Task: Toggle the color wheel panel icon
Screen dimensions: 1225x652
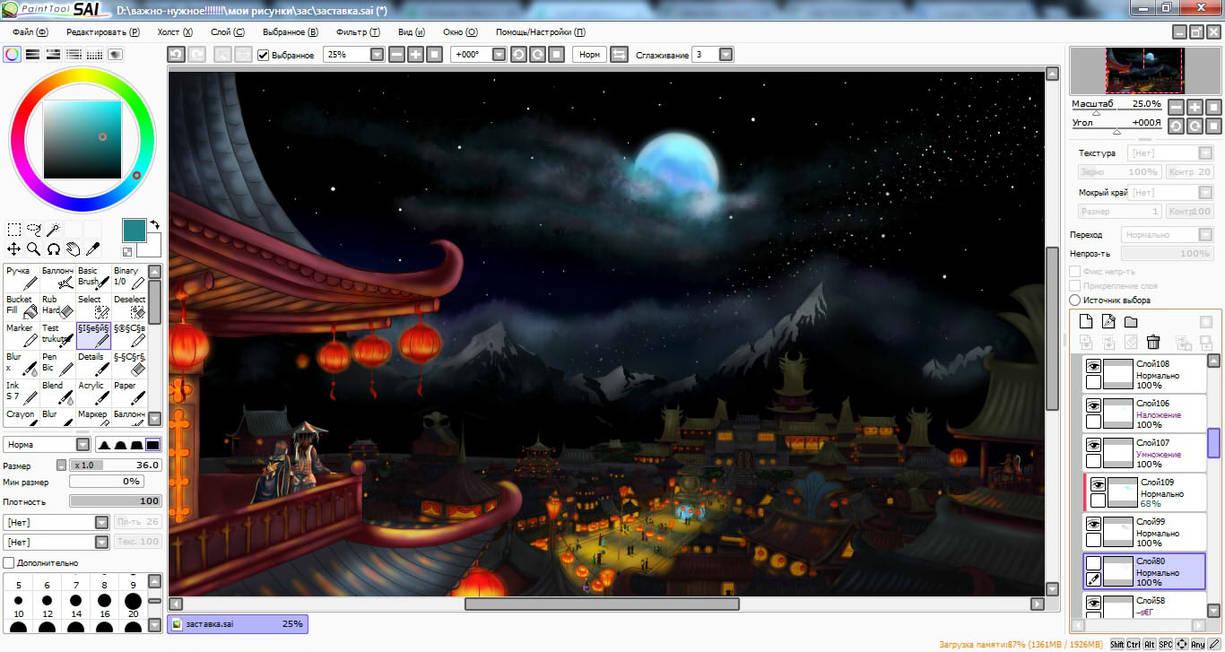Action: coord(11,55)
